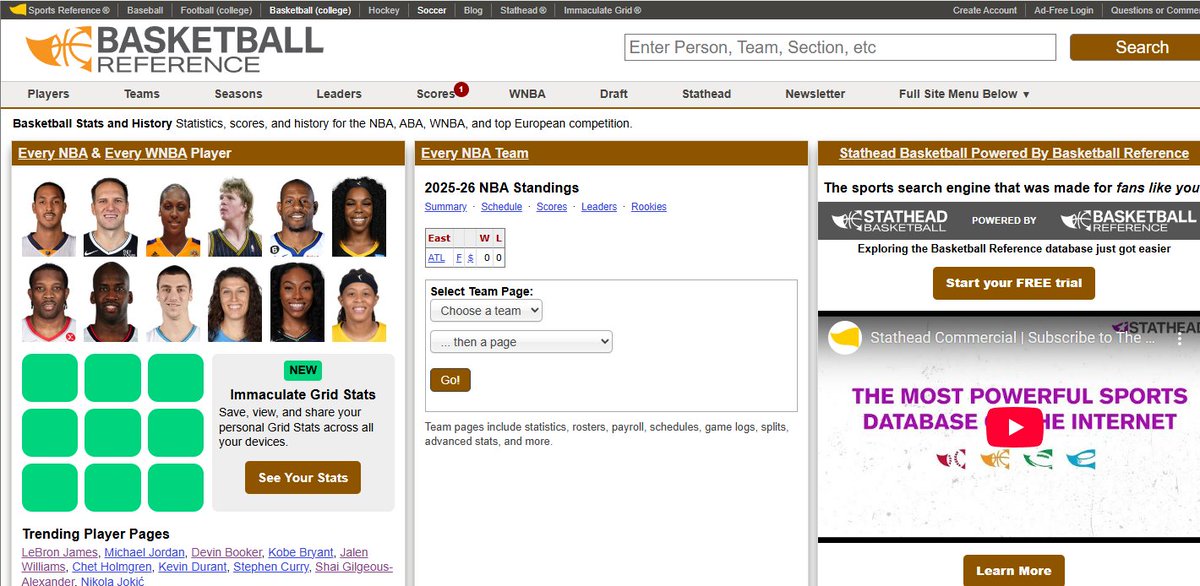This screenshot has width=1200, height=586.
Task: Open the headshot with a red X badge
Action: (x=49, y=303)
